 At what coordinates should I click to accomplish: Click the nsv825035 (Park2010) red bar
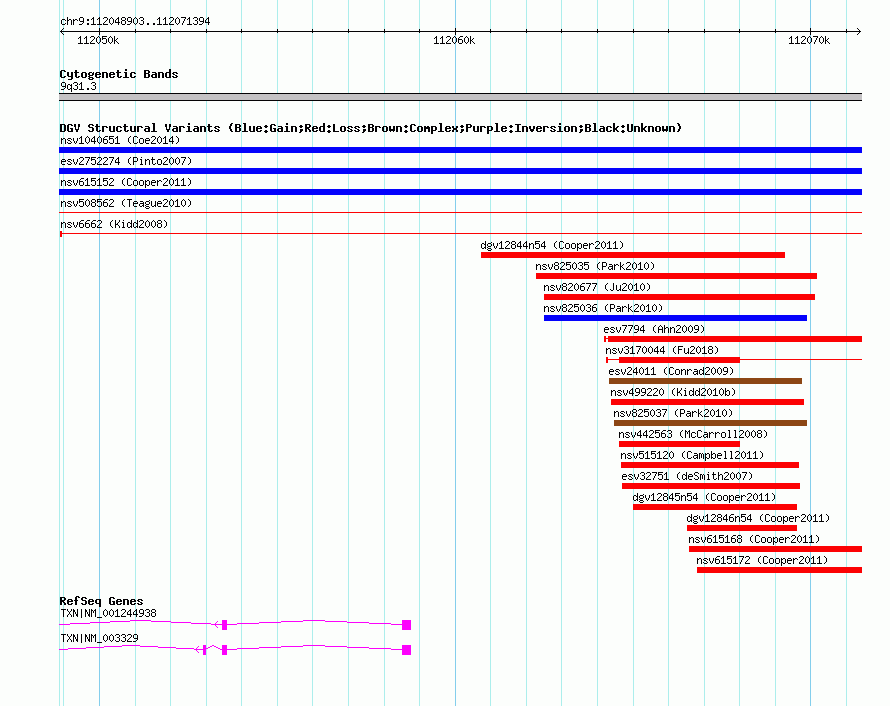point(677,276)
